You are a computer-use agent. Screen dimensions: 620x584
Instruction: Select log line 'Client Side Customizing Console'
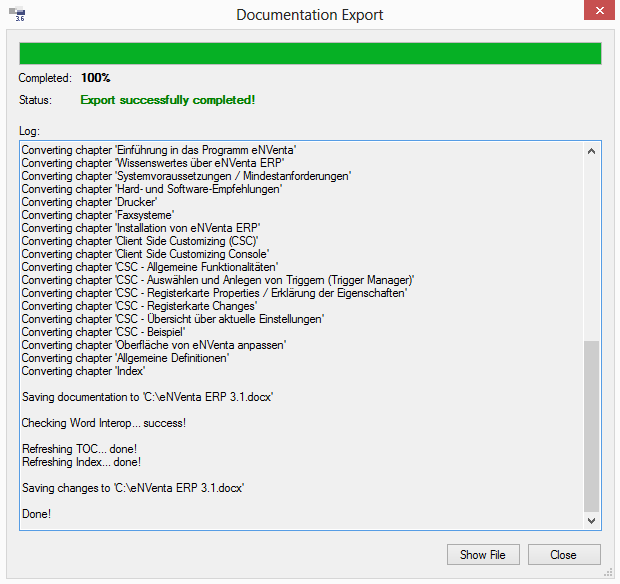(x=146, y=255)
